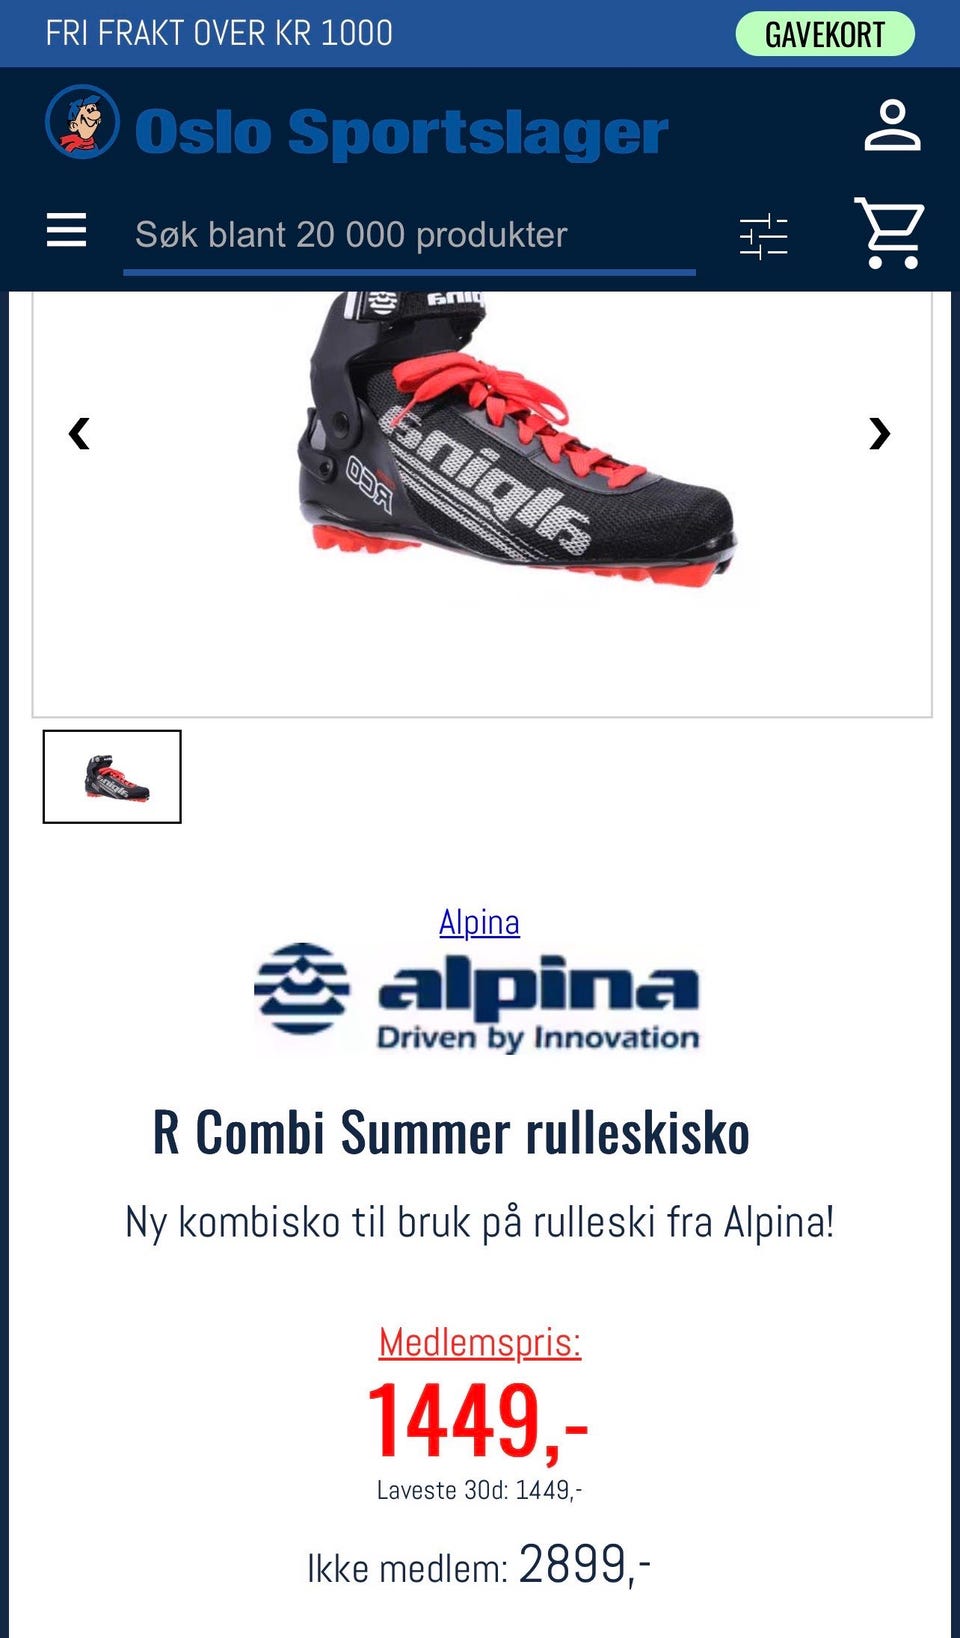Open the Alpina brand link
Screen dimensions: 960x1638
479,922
